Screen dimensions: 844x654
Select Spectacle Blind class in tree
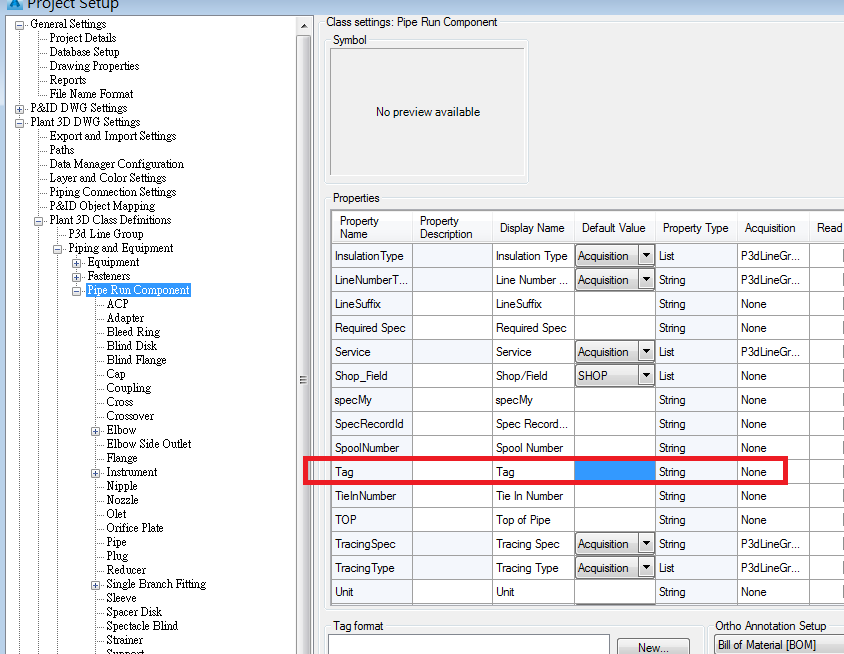(x=142, y=625)
